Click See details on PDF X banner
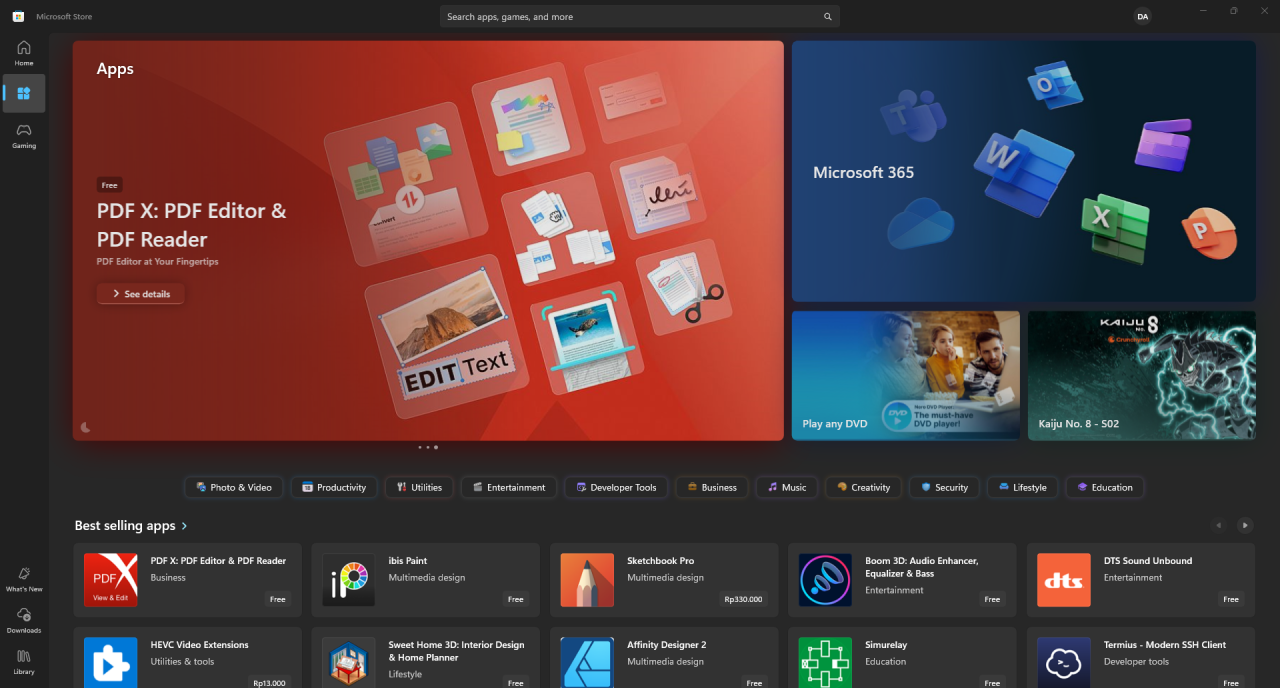This screenshot has height=688, width=1280. pyautogui.click(x=140, y=293)
